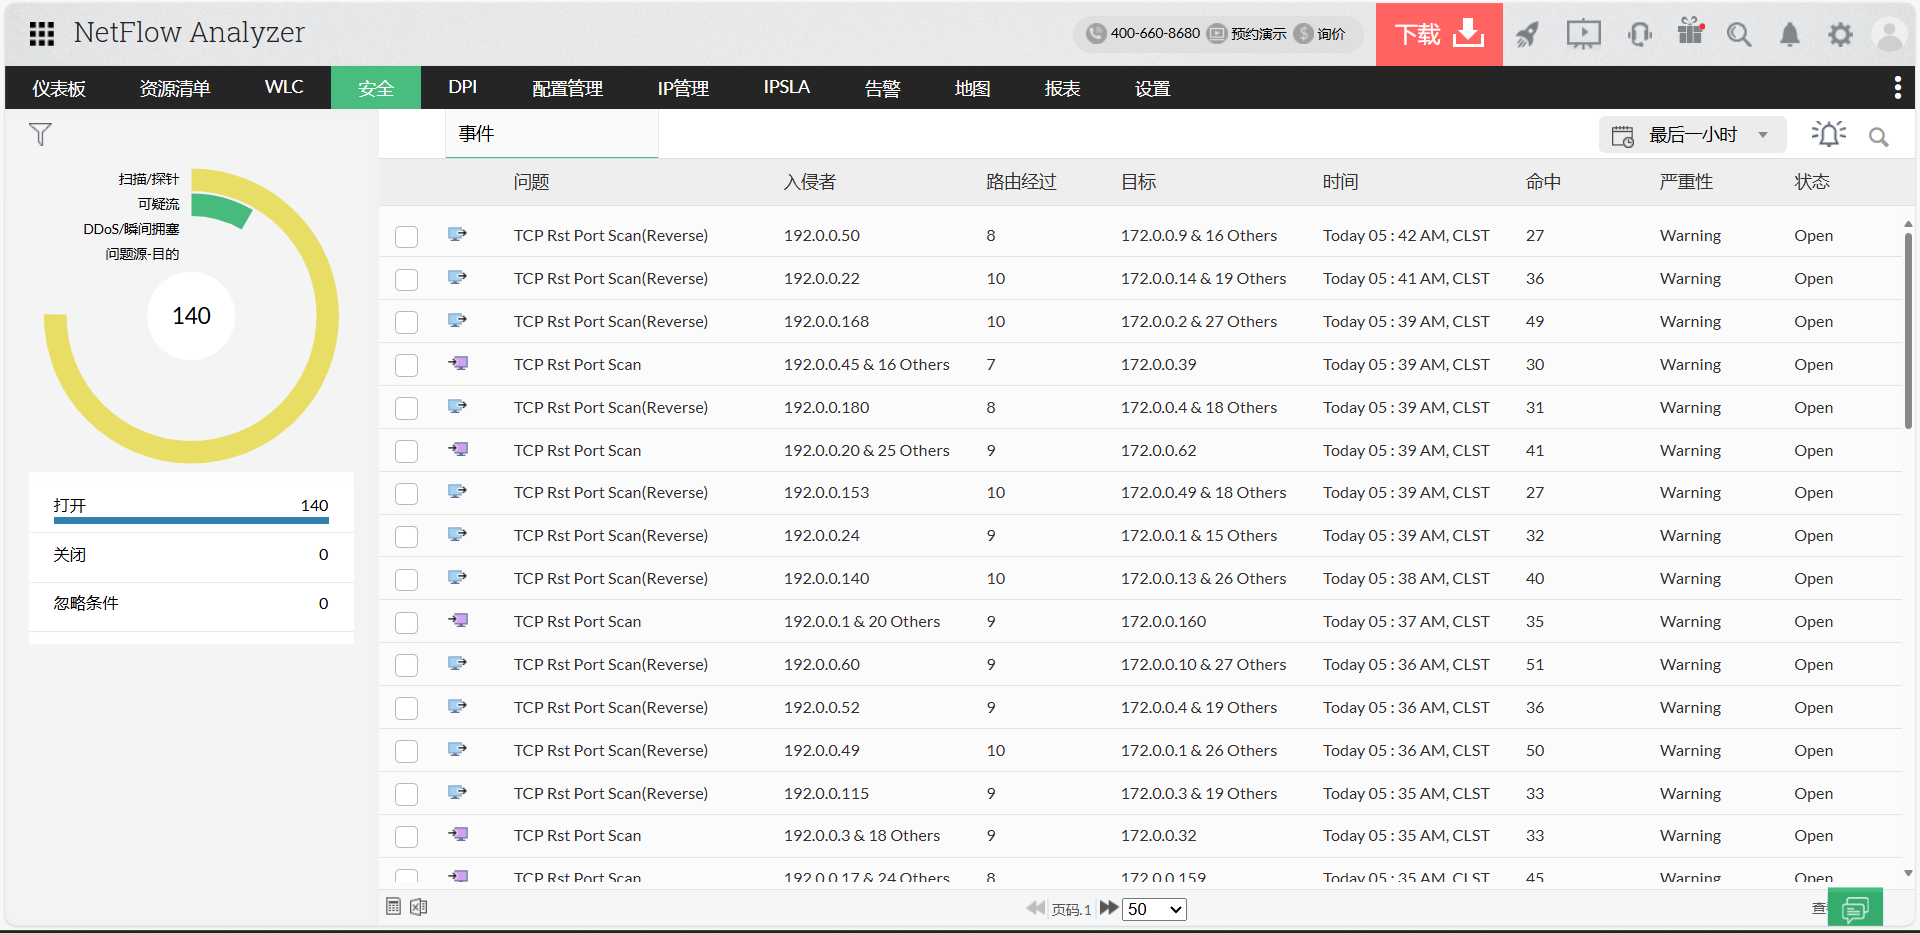
Task: Open the page size 50 dropdown
Action: 1154,909
